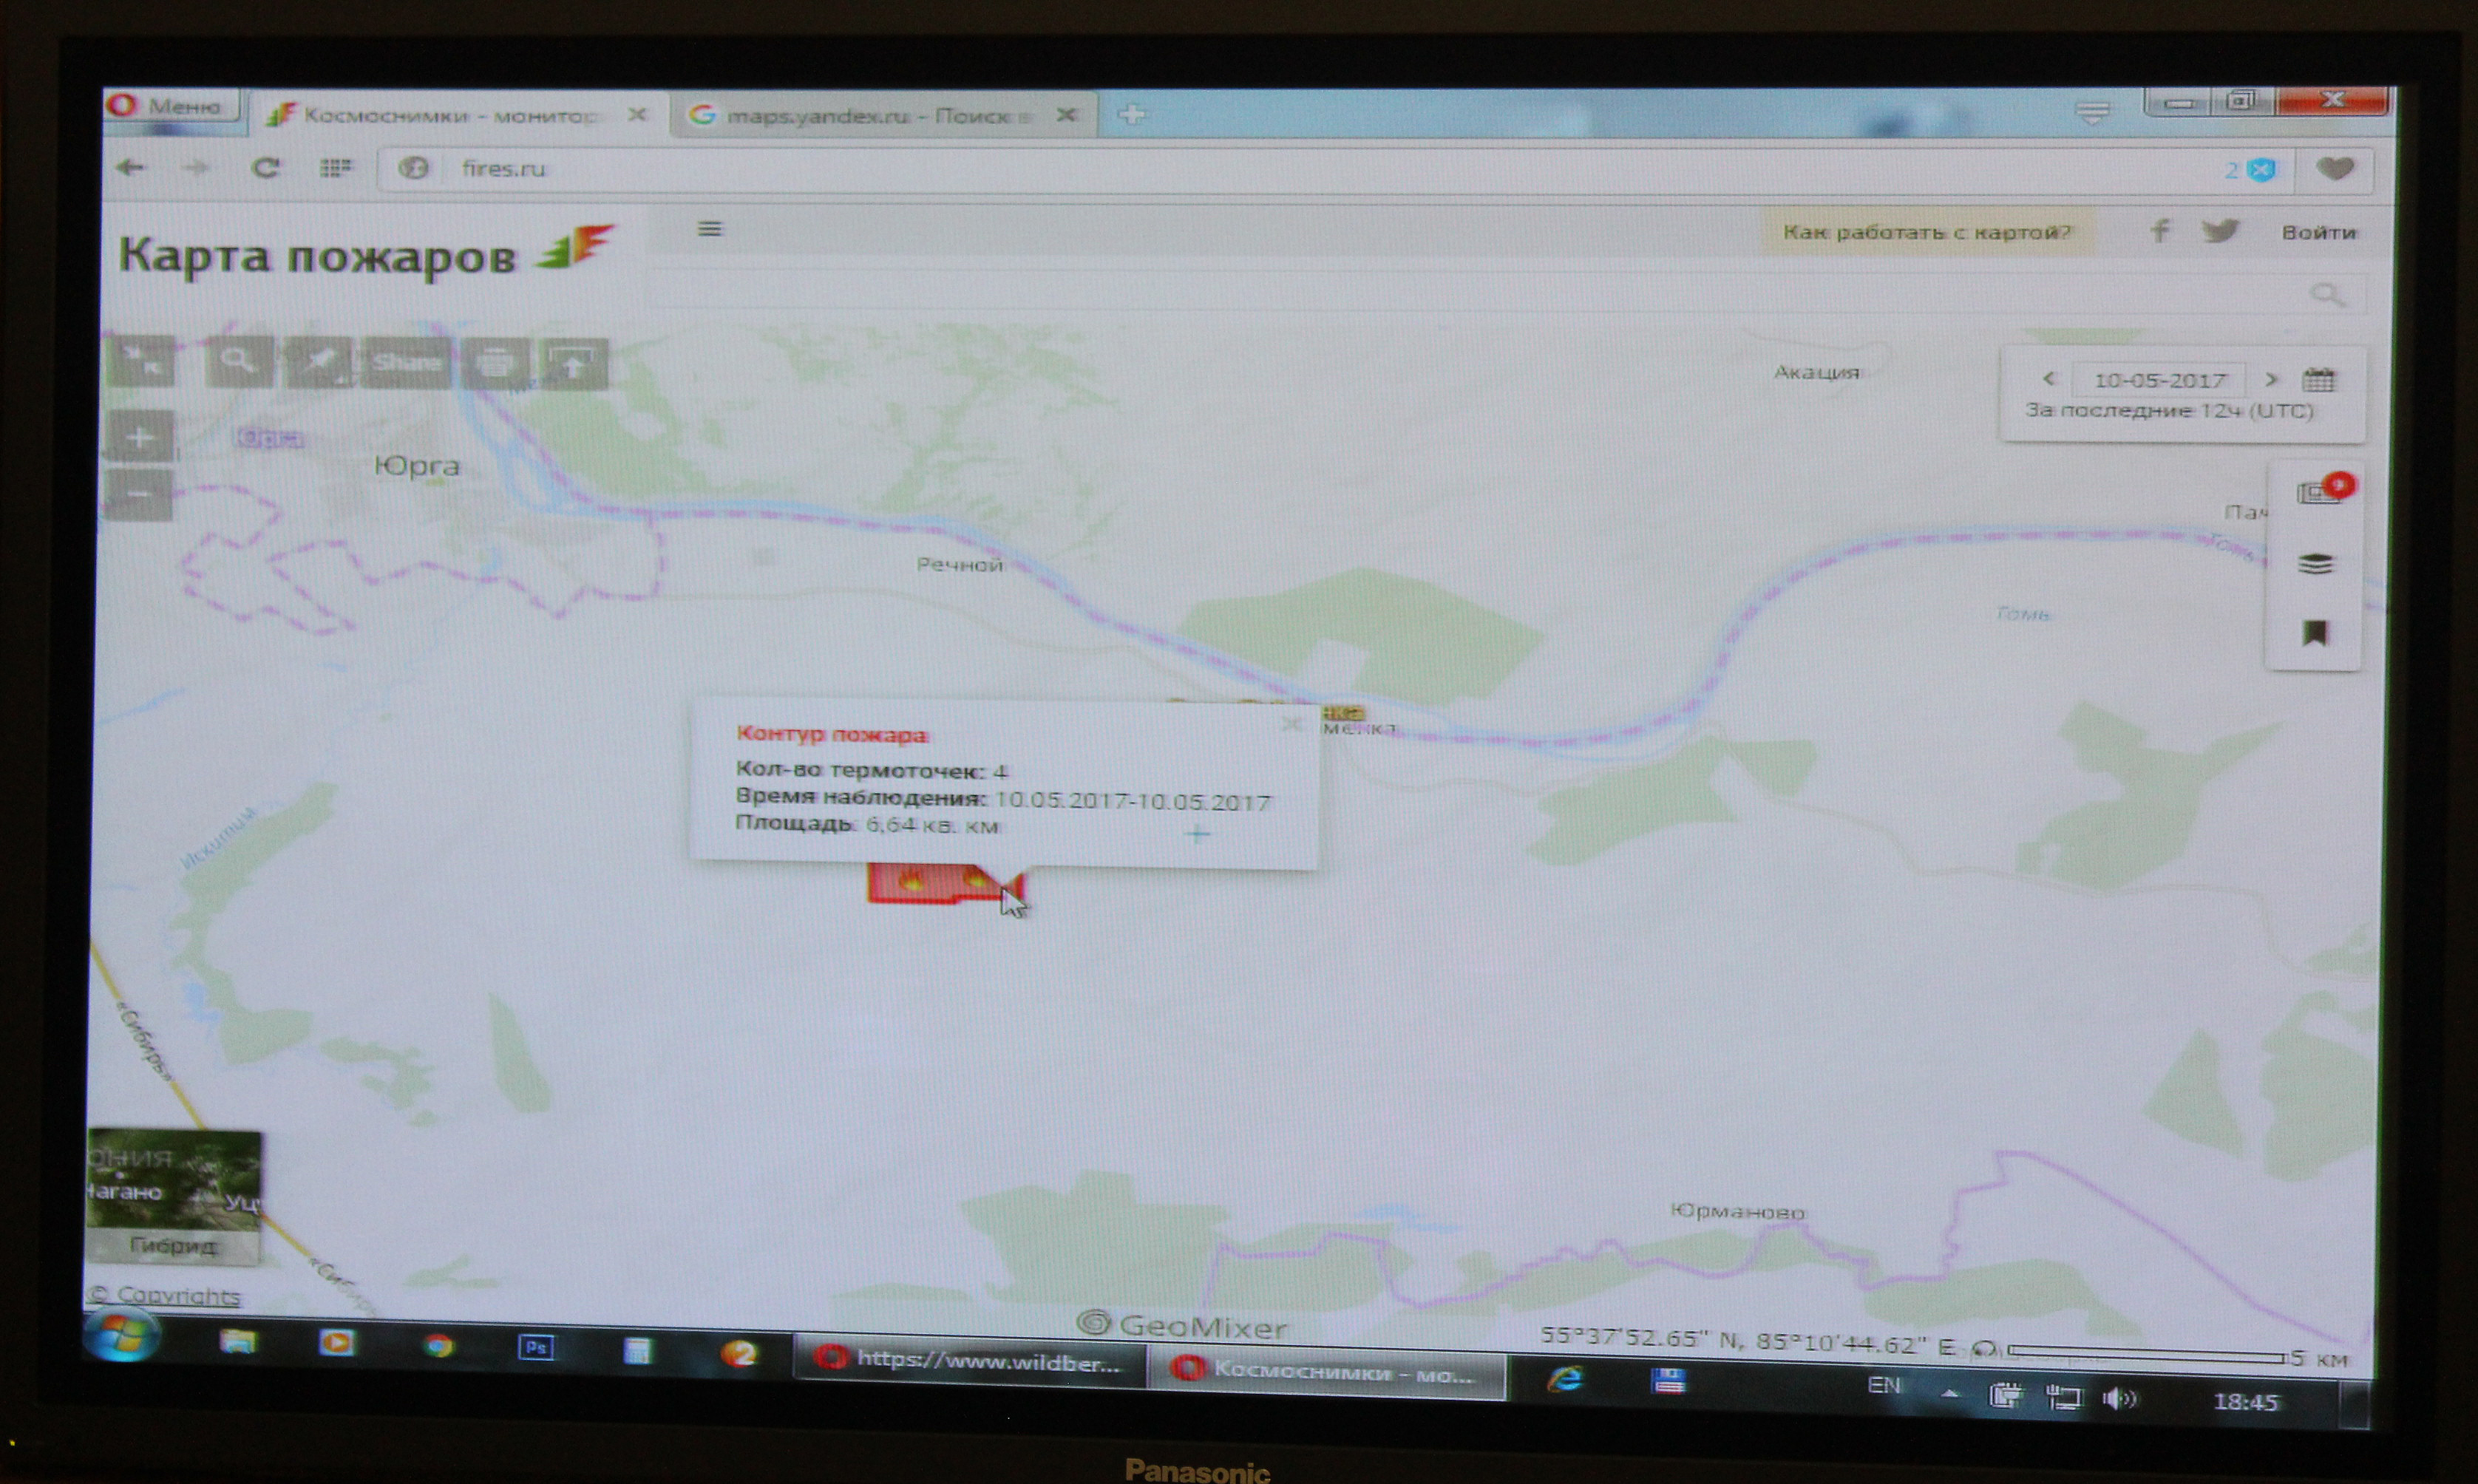Click the map zoom-out minus button
2478x1484 pixels.
tap(139, 494)
